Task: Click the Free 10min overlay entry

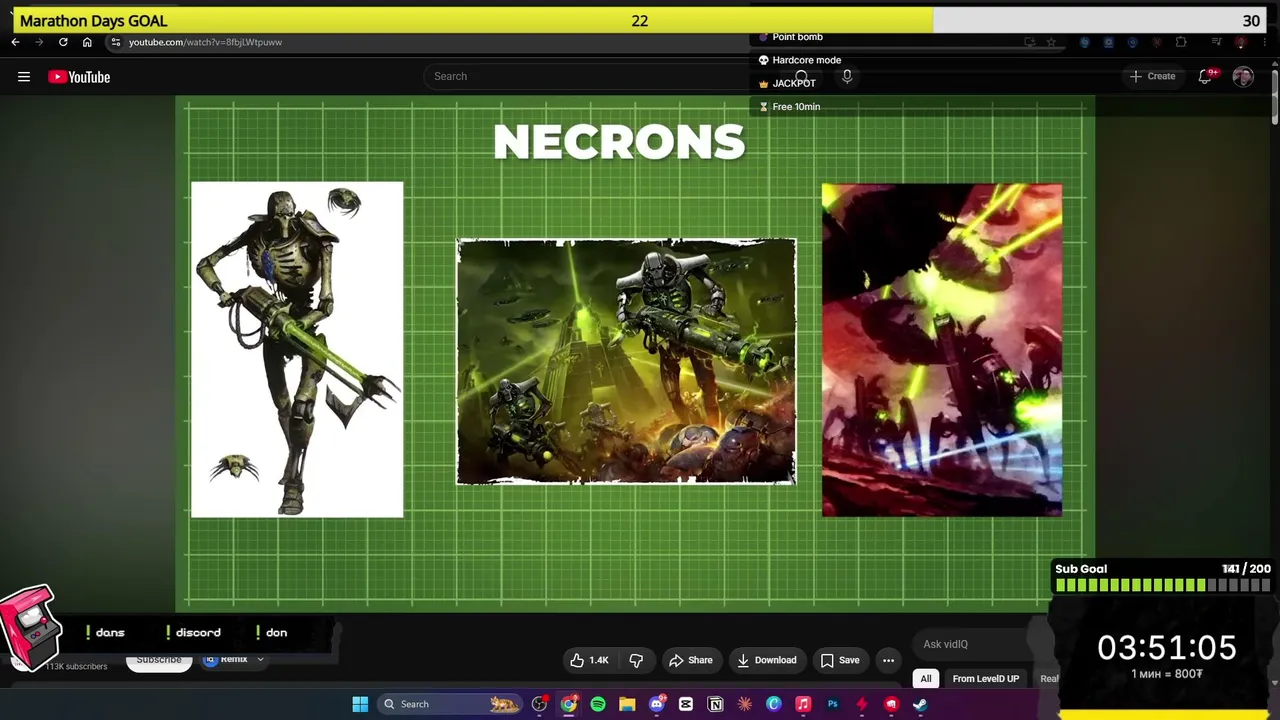Action: click(790, 106)
